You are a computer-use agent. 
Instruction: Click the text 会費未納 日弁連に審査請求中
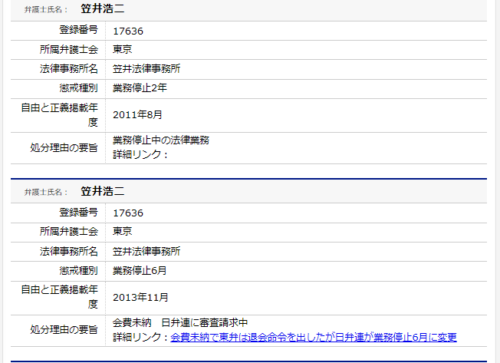(x=180, y=322)
